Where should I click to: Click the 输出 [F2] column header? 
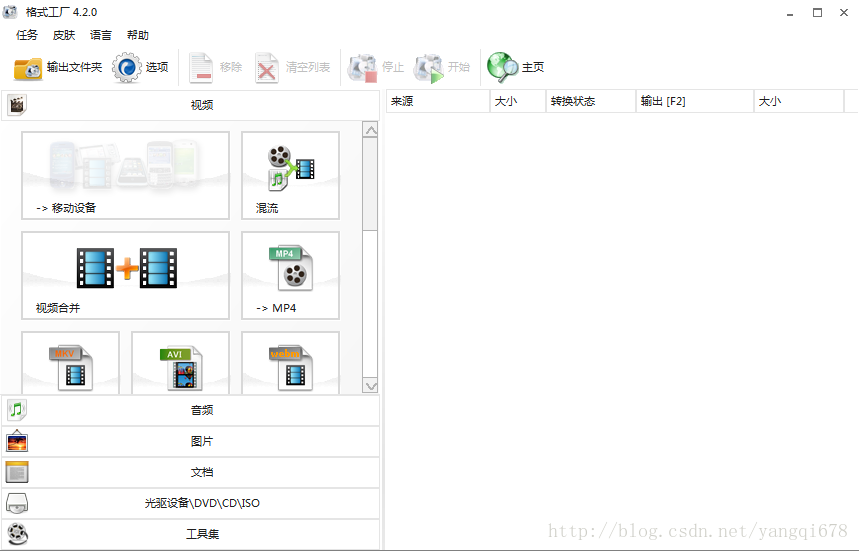pyautogui.click(x=695, y=101)
